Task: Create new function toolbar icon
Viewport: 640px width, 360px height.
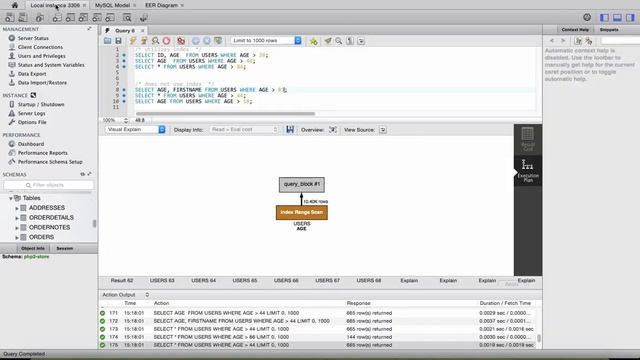Action: 110,18
